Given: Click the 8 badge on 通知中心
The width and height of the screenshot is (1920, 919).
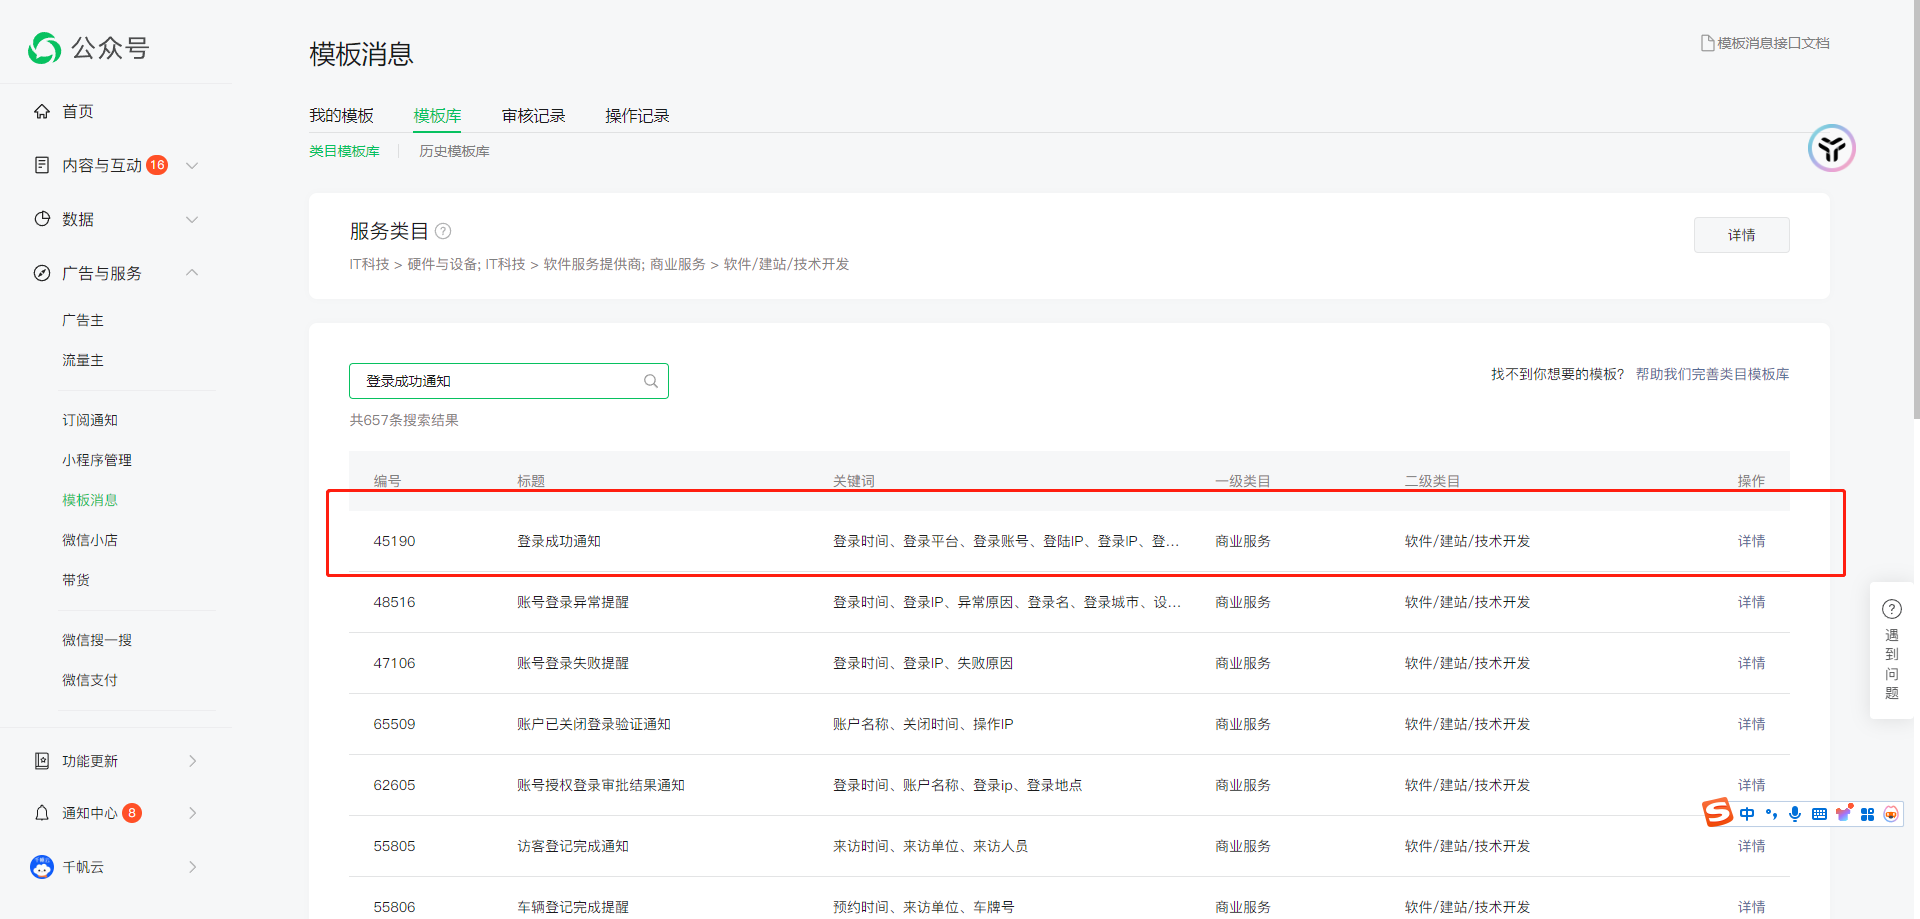Looking at the screenshot, I should point(132,813).
